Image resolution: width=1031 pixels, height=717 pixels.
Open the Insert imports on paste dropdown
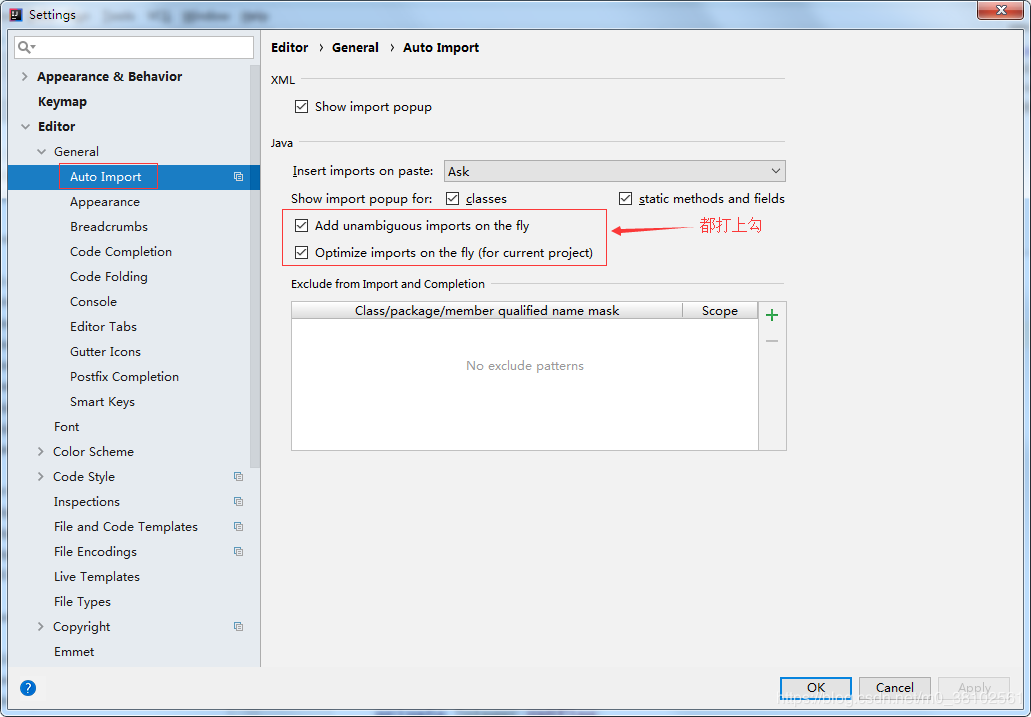(x=614, y=171)
